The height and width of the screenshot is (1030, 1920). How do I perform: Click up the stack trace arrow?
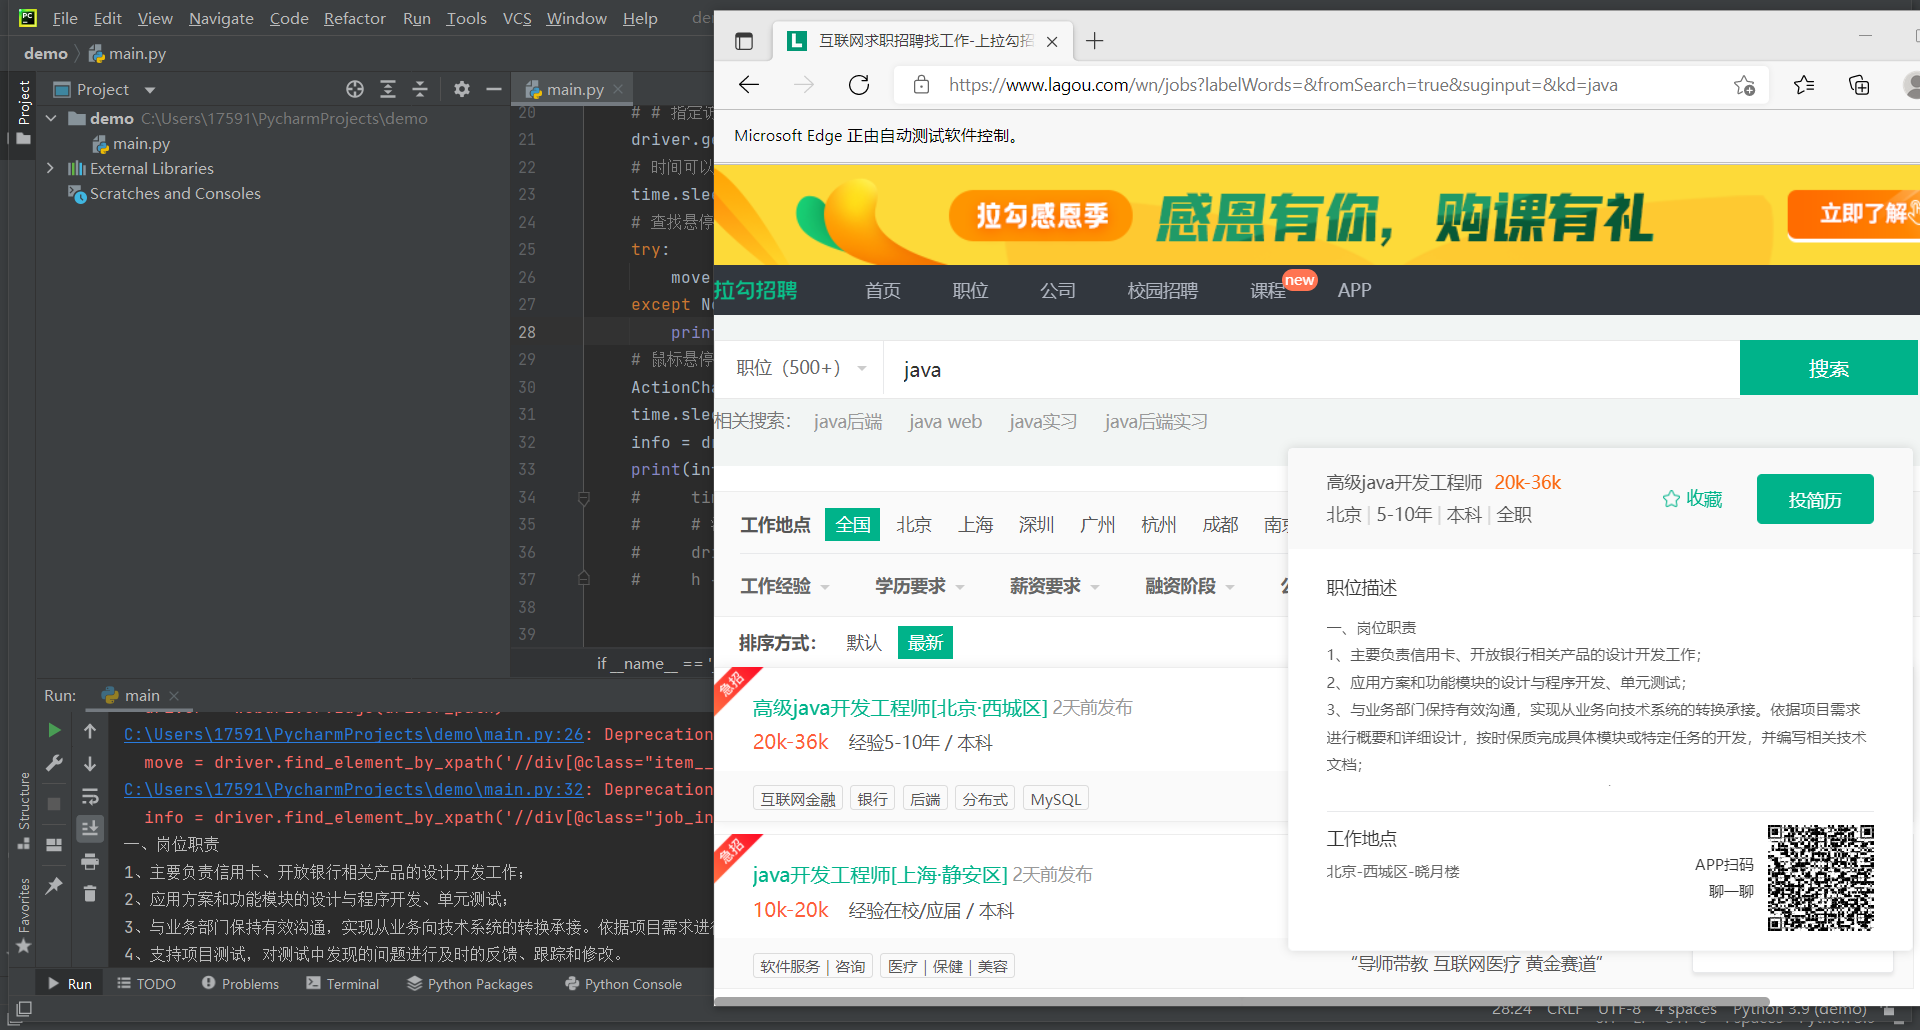tap(90, 731)
